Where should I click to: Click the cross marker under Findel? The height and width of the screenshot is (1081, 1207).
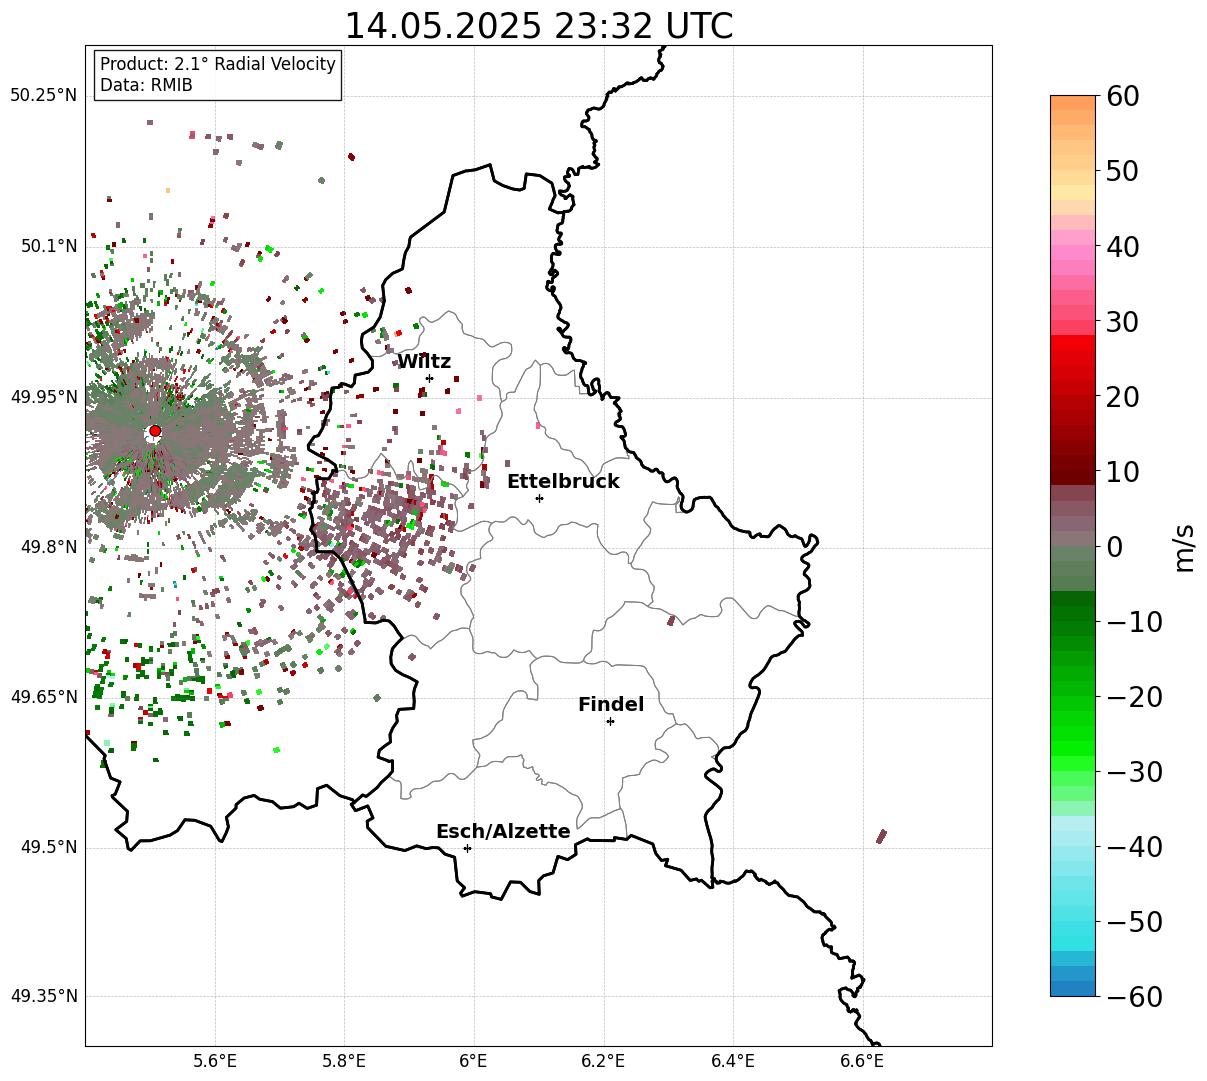point(610,721)
